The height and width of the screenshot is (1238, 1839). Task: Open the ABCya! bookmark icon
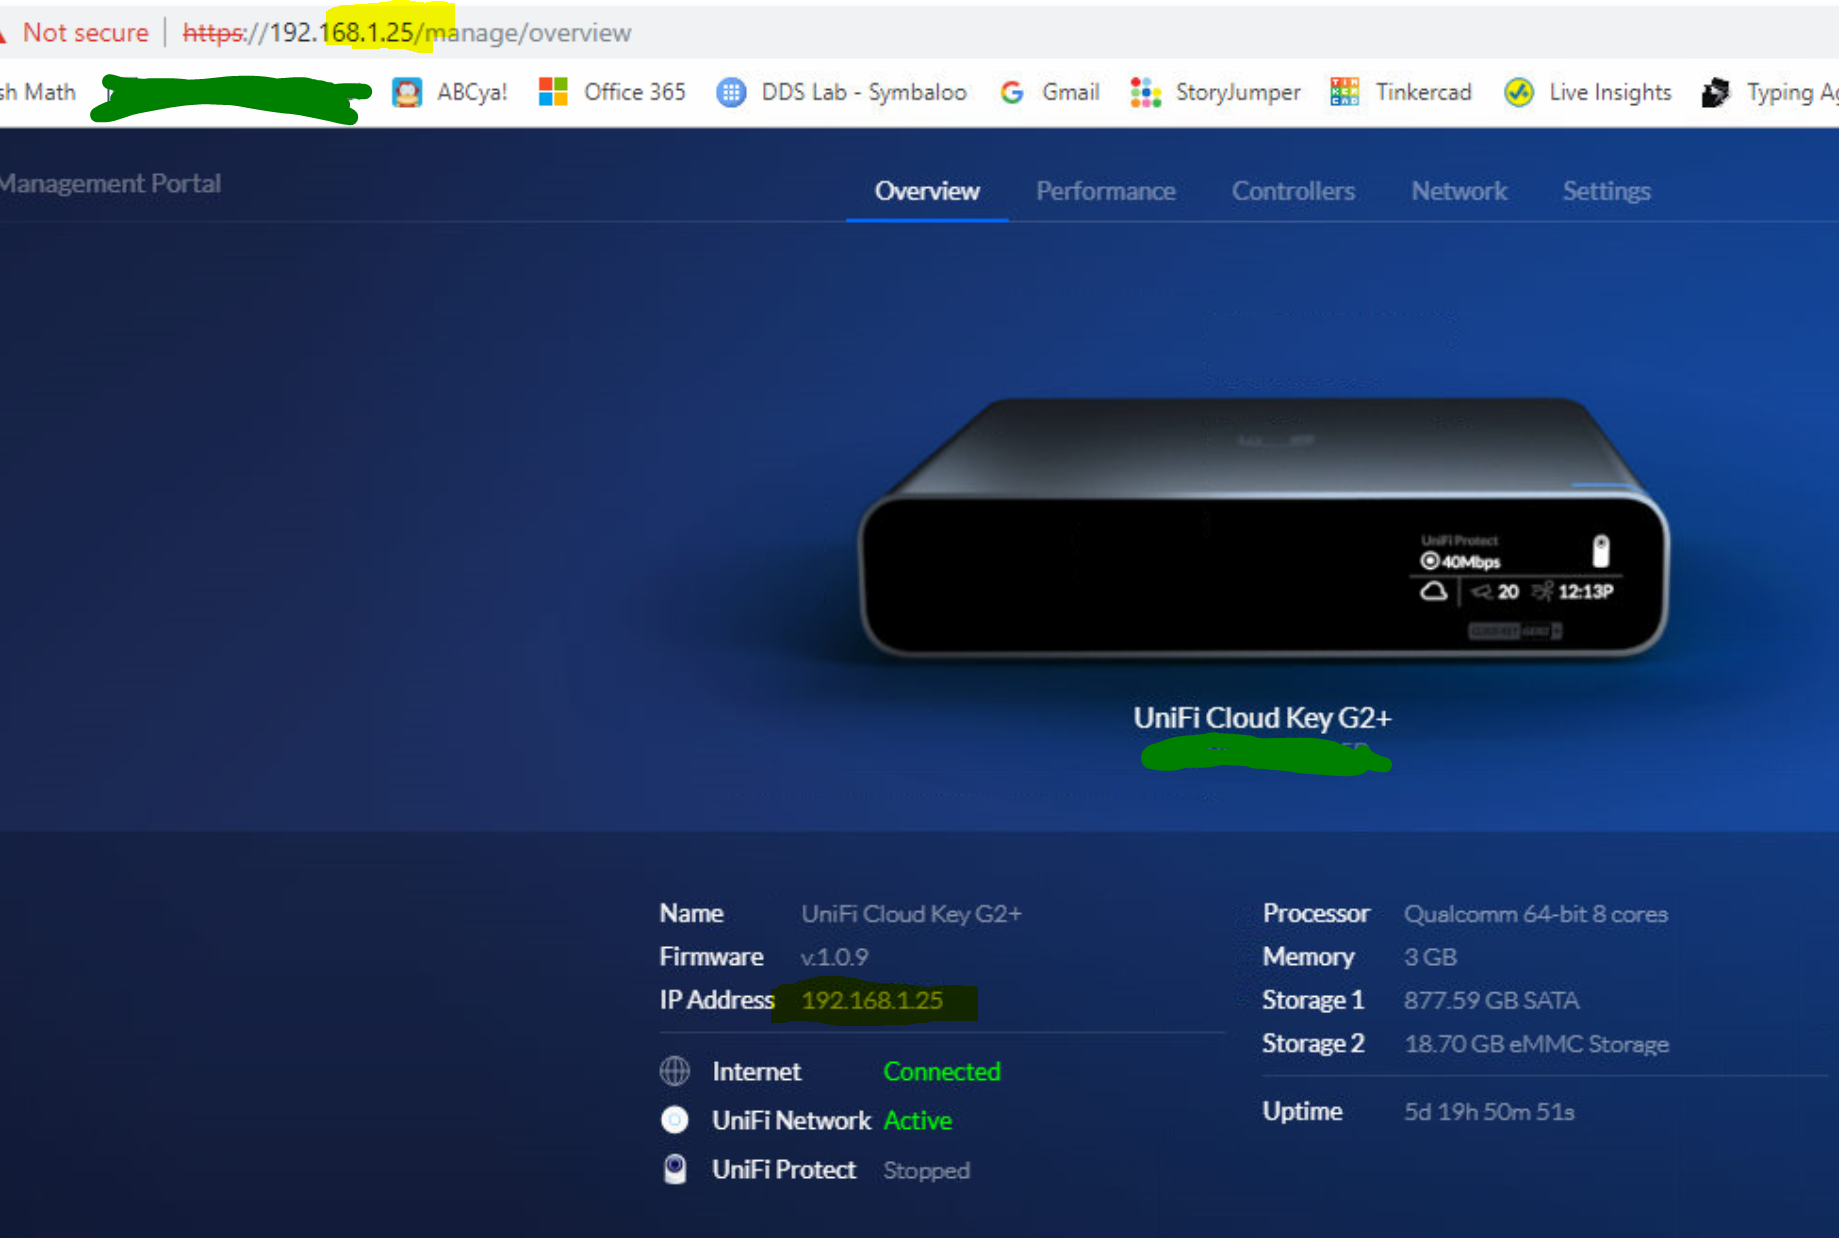406,93
